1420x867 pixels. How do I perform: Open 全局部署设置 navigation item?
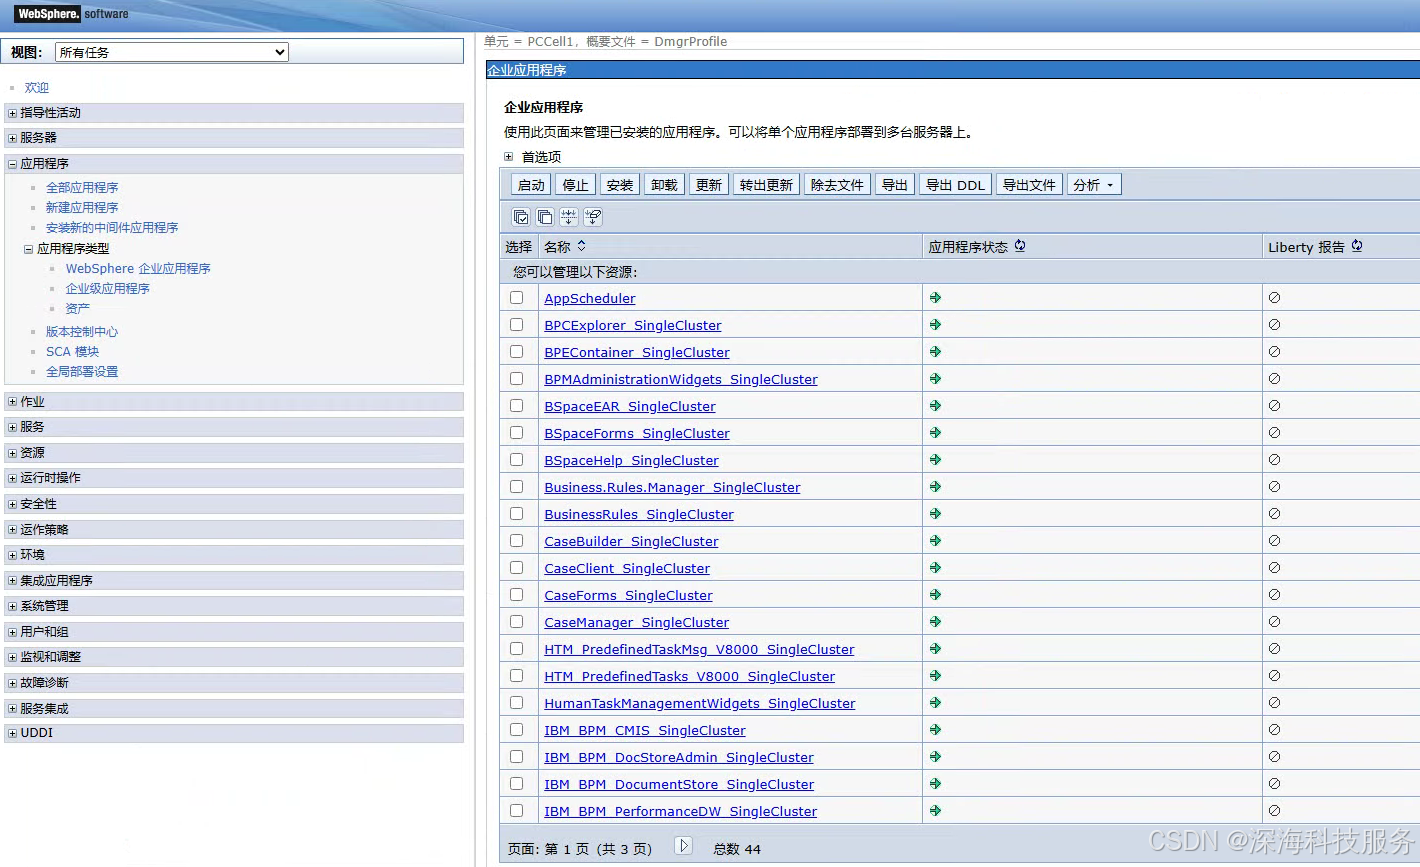pyautogui.click(x=82, y=372)
